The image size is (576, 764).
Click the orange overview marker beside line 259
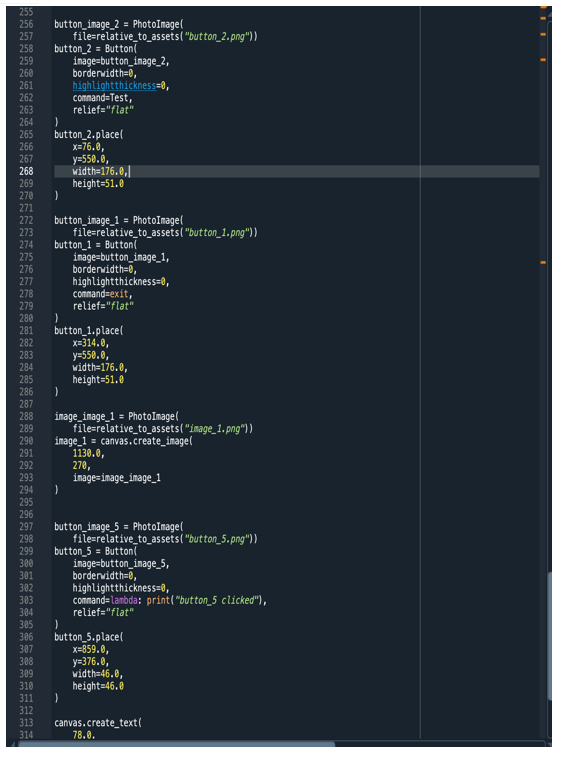543,60
